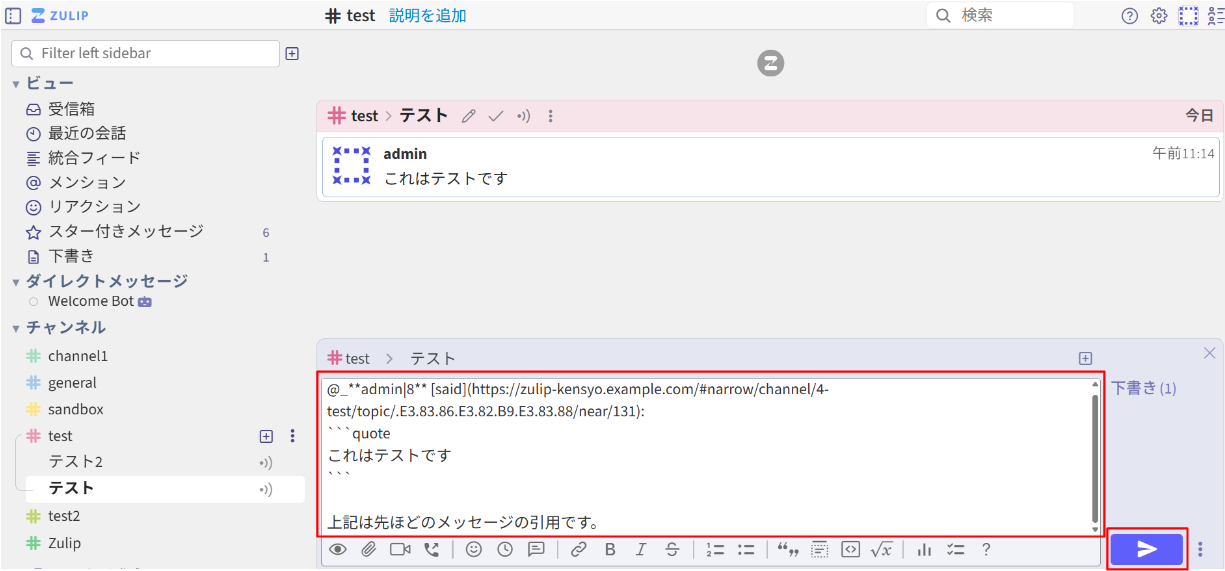The image size is (1225, 571).
Task: Toggle bold formatting
Action: [610, 549]
